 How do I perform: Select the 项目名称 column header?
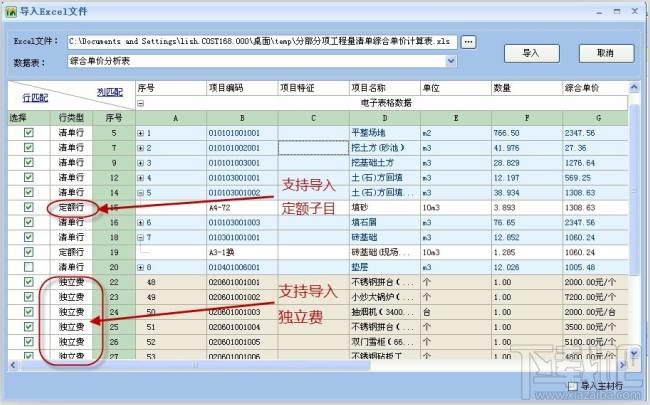385,88
